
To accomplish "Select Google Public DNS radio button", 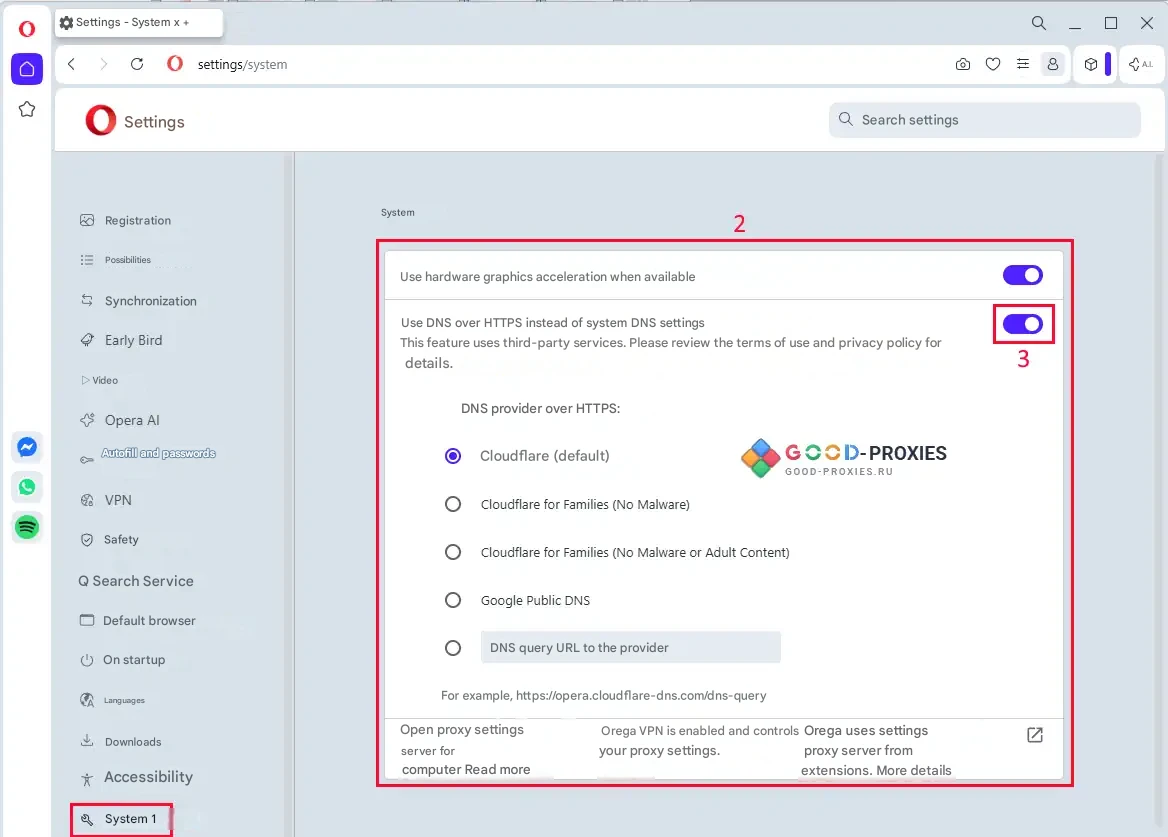I will pos(453,600).
